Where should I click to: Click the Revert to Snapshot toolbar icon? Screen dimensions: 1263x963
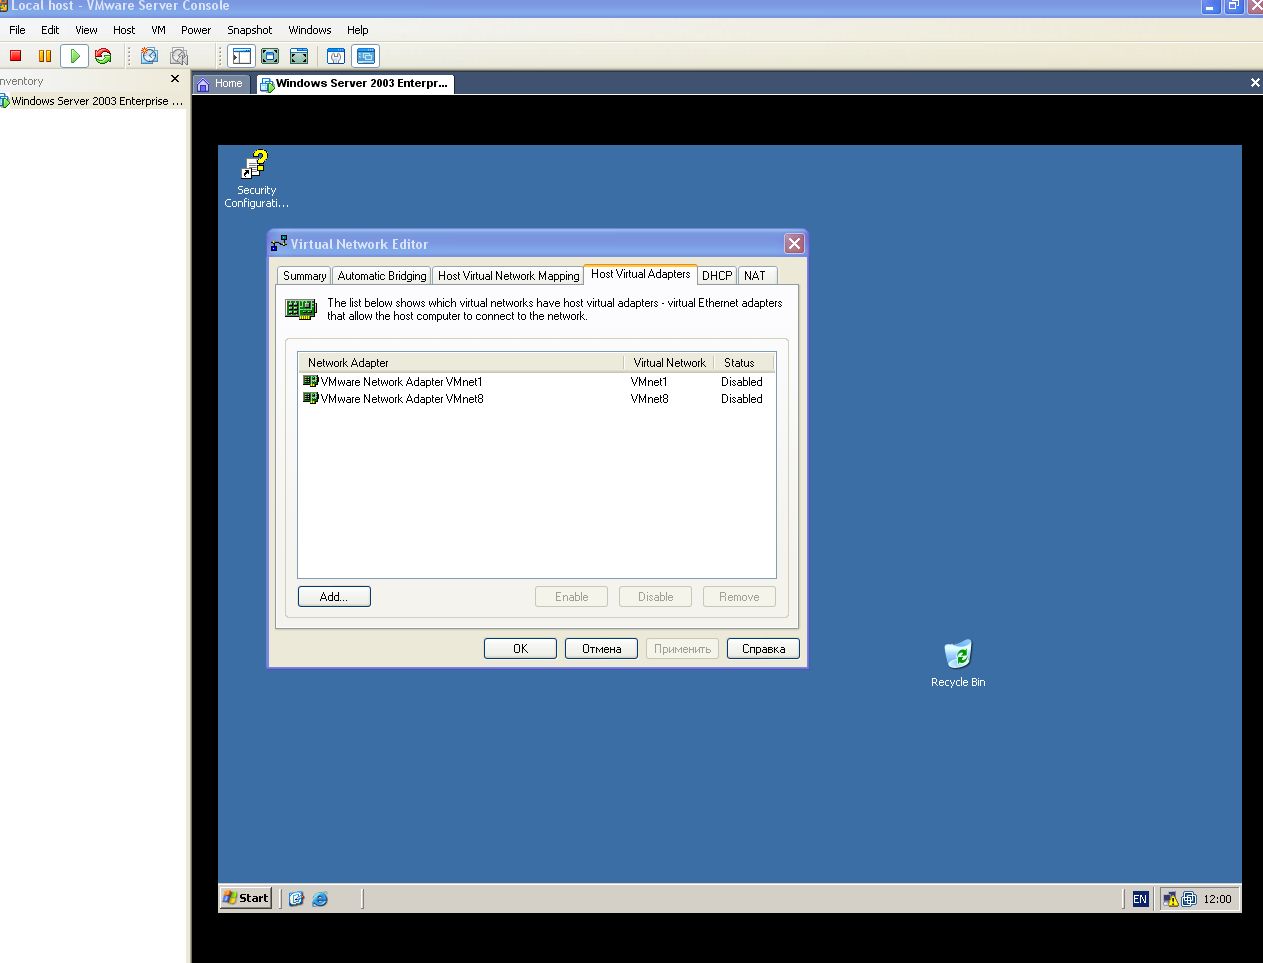179,56
